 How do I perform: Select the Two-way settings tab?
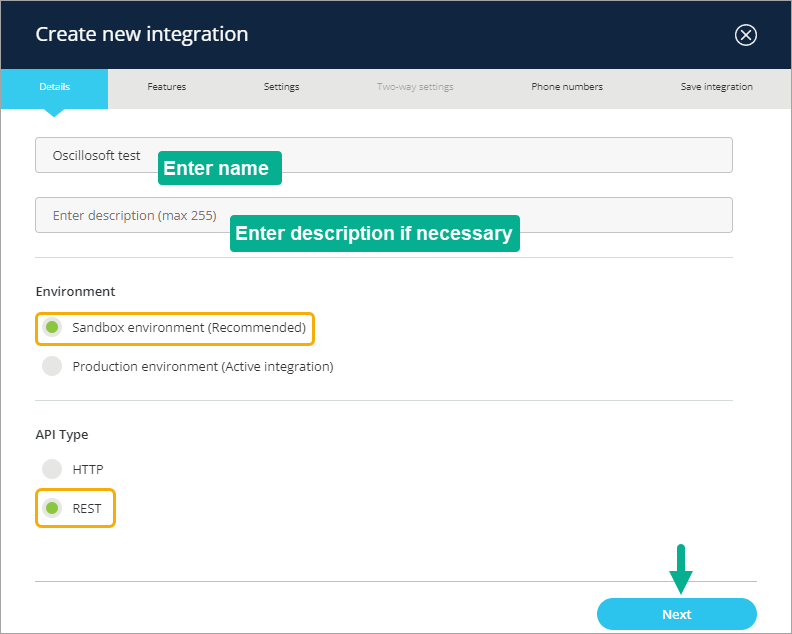415,87
